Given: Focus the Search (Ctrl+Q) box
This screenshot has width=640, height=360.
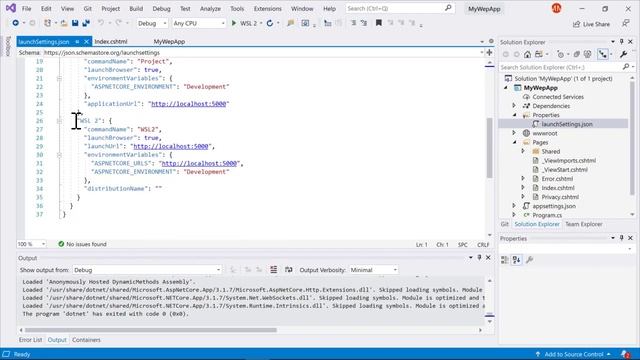Looking at the screenshot, I should pos(399,8).
